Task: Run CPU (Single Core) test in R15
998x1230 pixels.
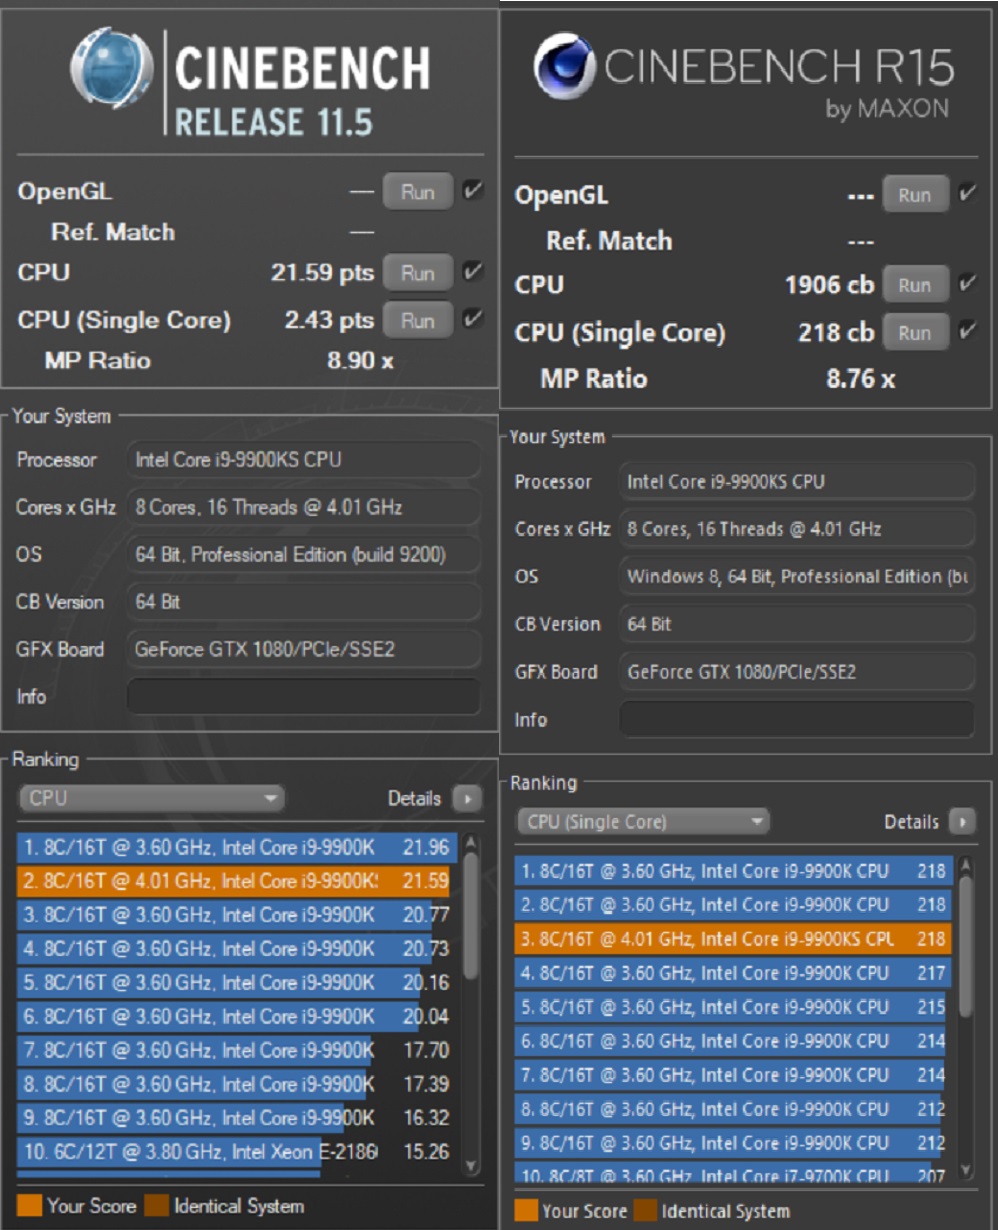Action: point(914,333)
